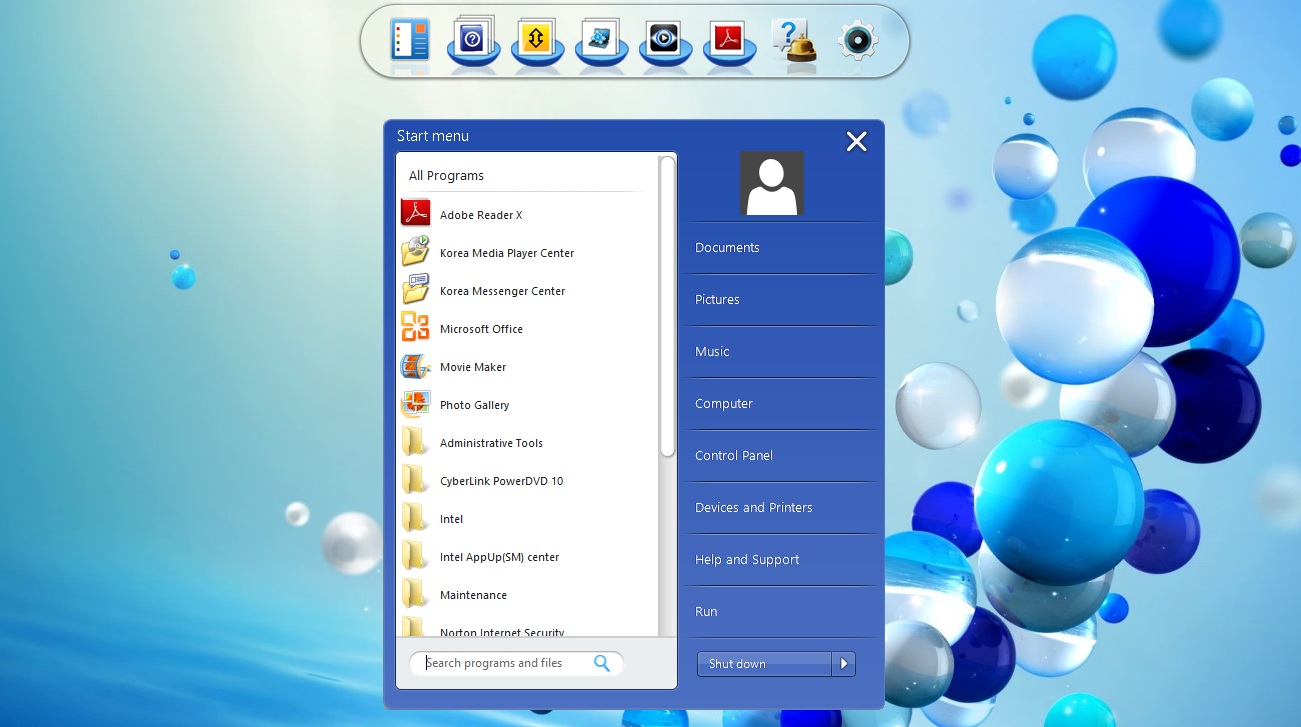This screenshot has height=727, width=1301.
Task: Open the gear settings icon in dock
Action: 857,40
